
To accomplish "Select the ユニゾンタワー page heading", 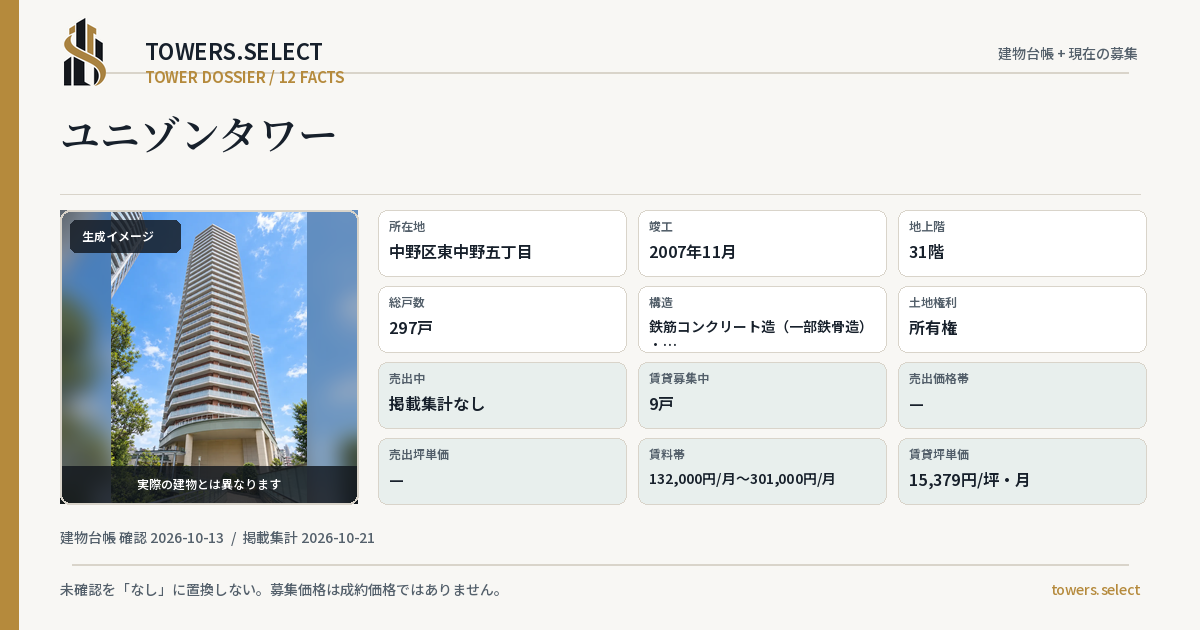I will coord(199,135).
